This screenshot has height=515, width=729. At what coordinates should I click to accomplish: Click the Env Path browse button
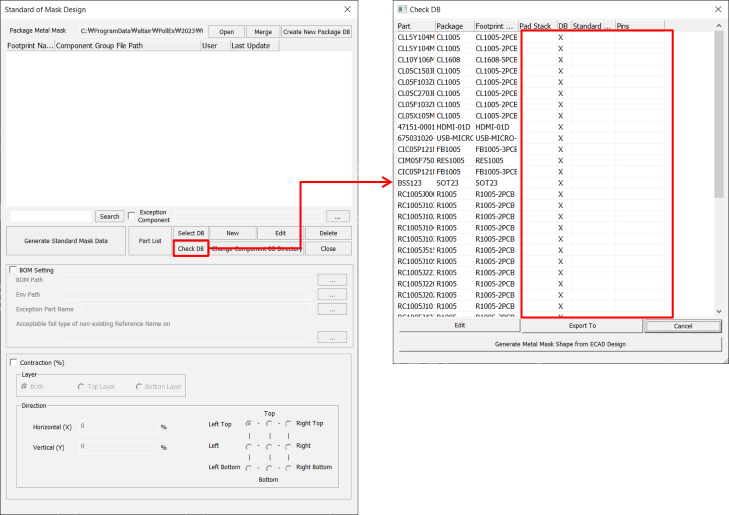tap(331, 295)
